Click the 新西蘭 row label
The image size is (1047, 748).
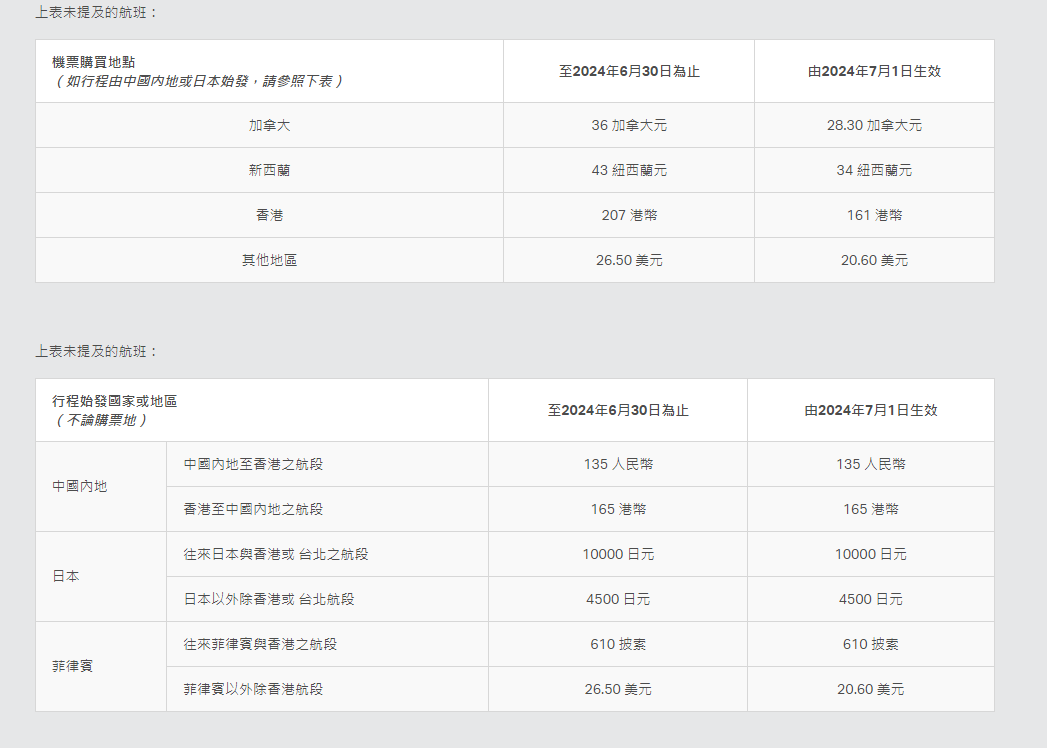point(269,171)
